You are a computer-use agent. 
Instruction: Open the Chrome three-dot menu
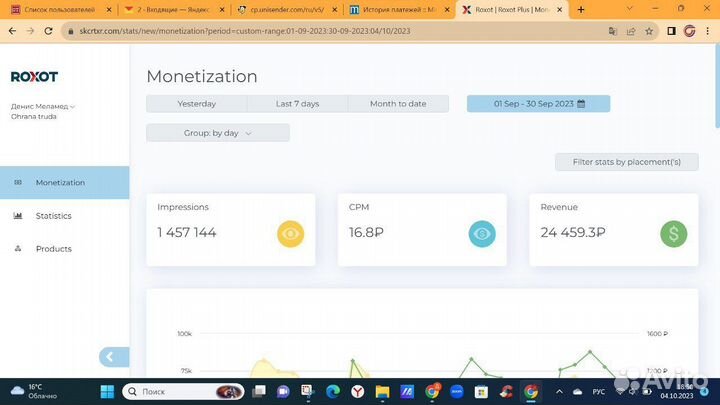click(708, 31)
